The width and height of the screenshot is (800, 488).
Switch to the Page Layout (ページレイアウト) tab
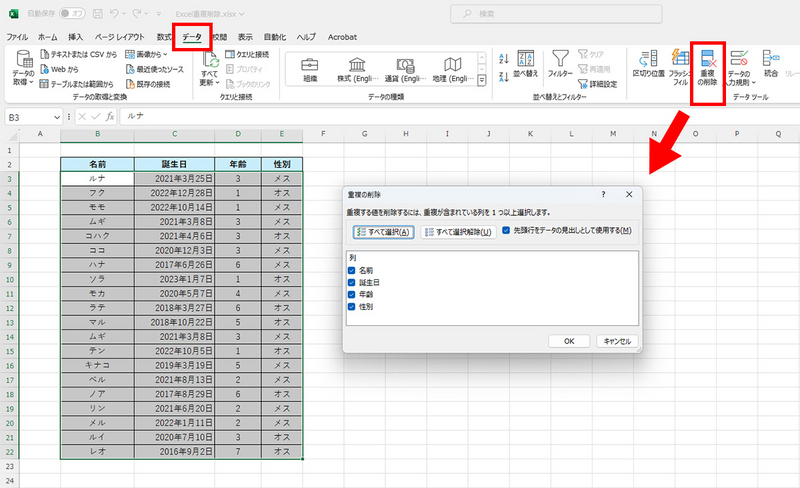119,37
